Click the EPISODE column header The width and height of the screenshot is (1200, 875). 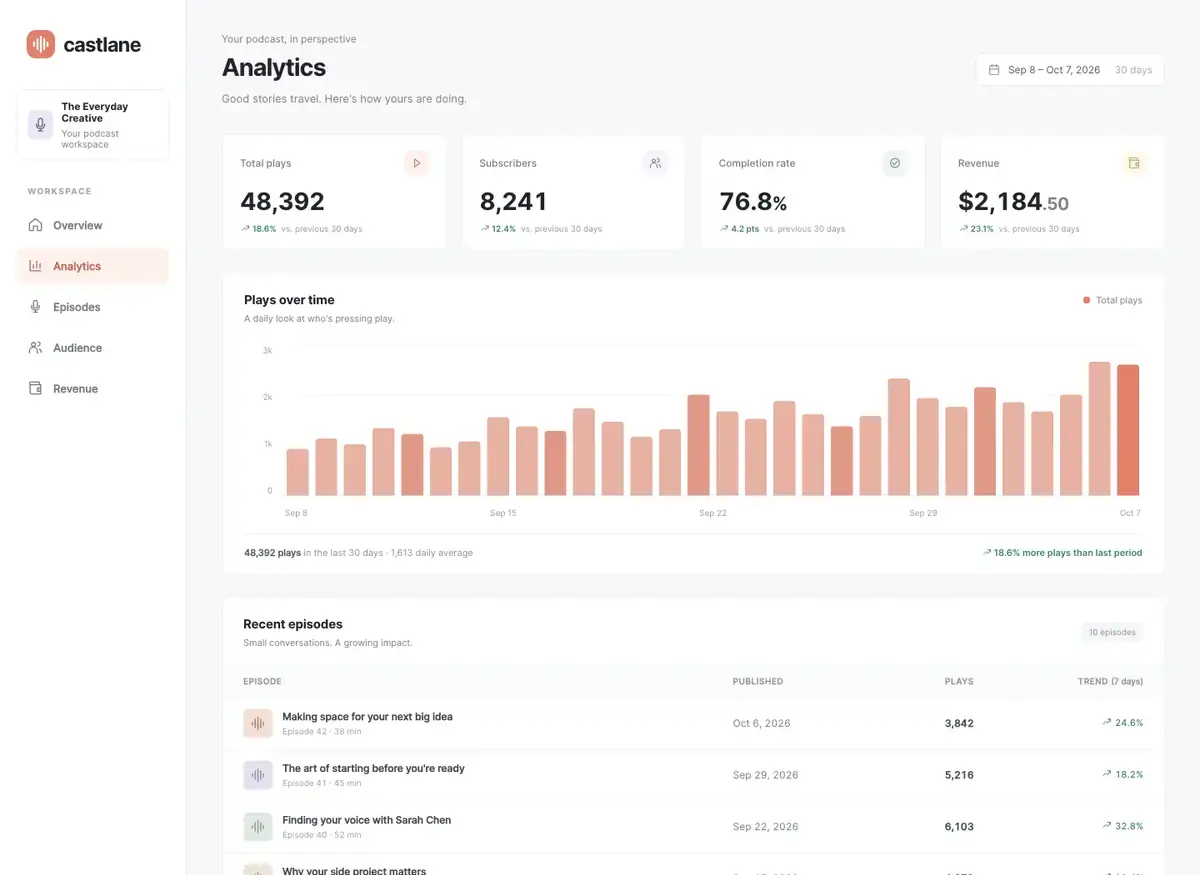pyautogui.click(x=262, y=682)
